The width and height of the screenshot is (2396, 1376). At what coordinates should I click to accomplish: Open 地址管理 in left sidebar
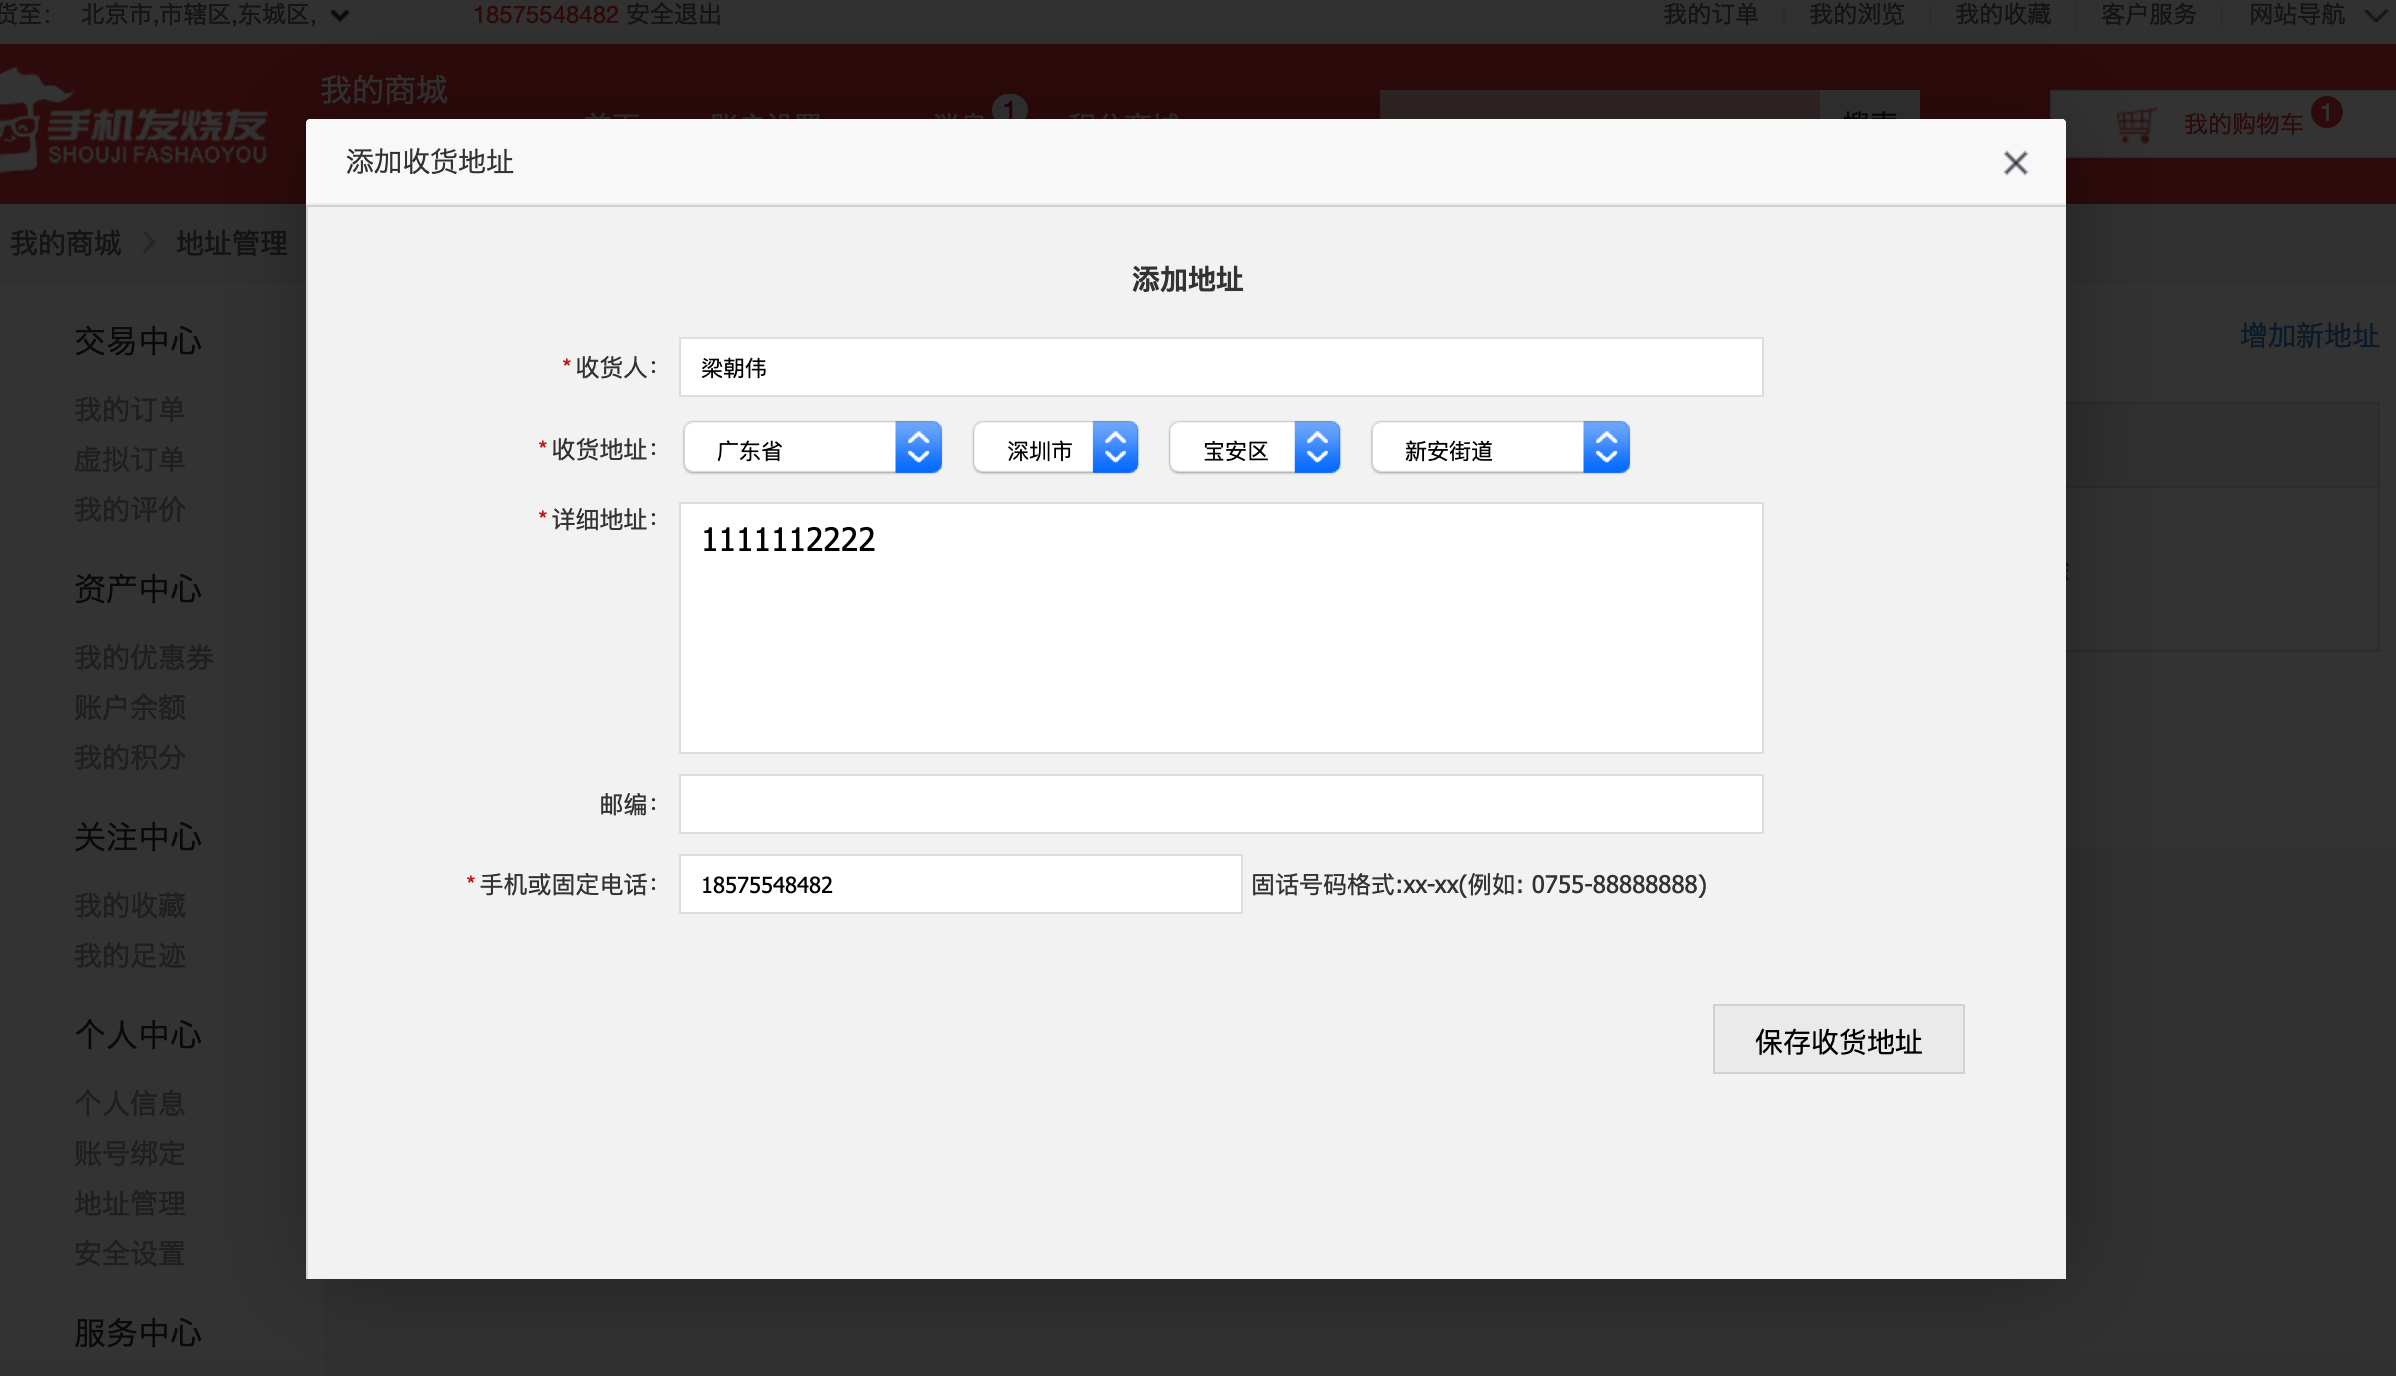coord(130,1203)
